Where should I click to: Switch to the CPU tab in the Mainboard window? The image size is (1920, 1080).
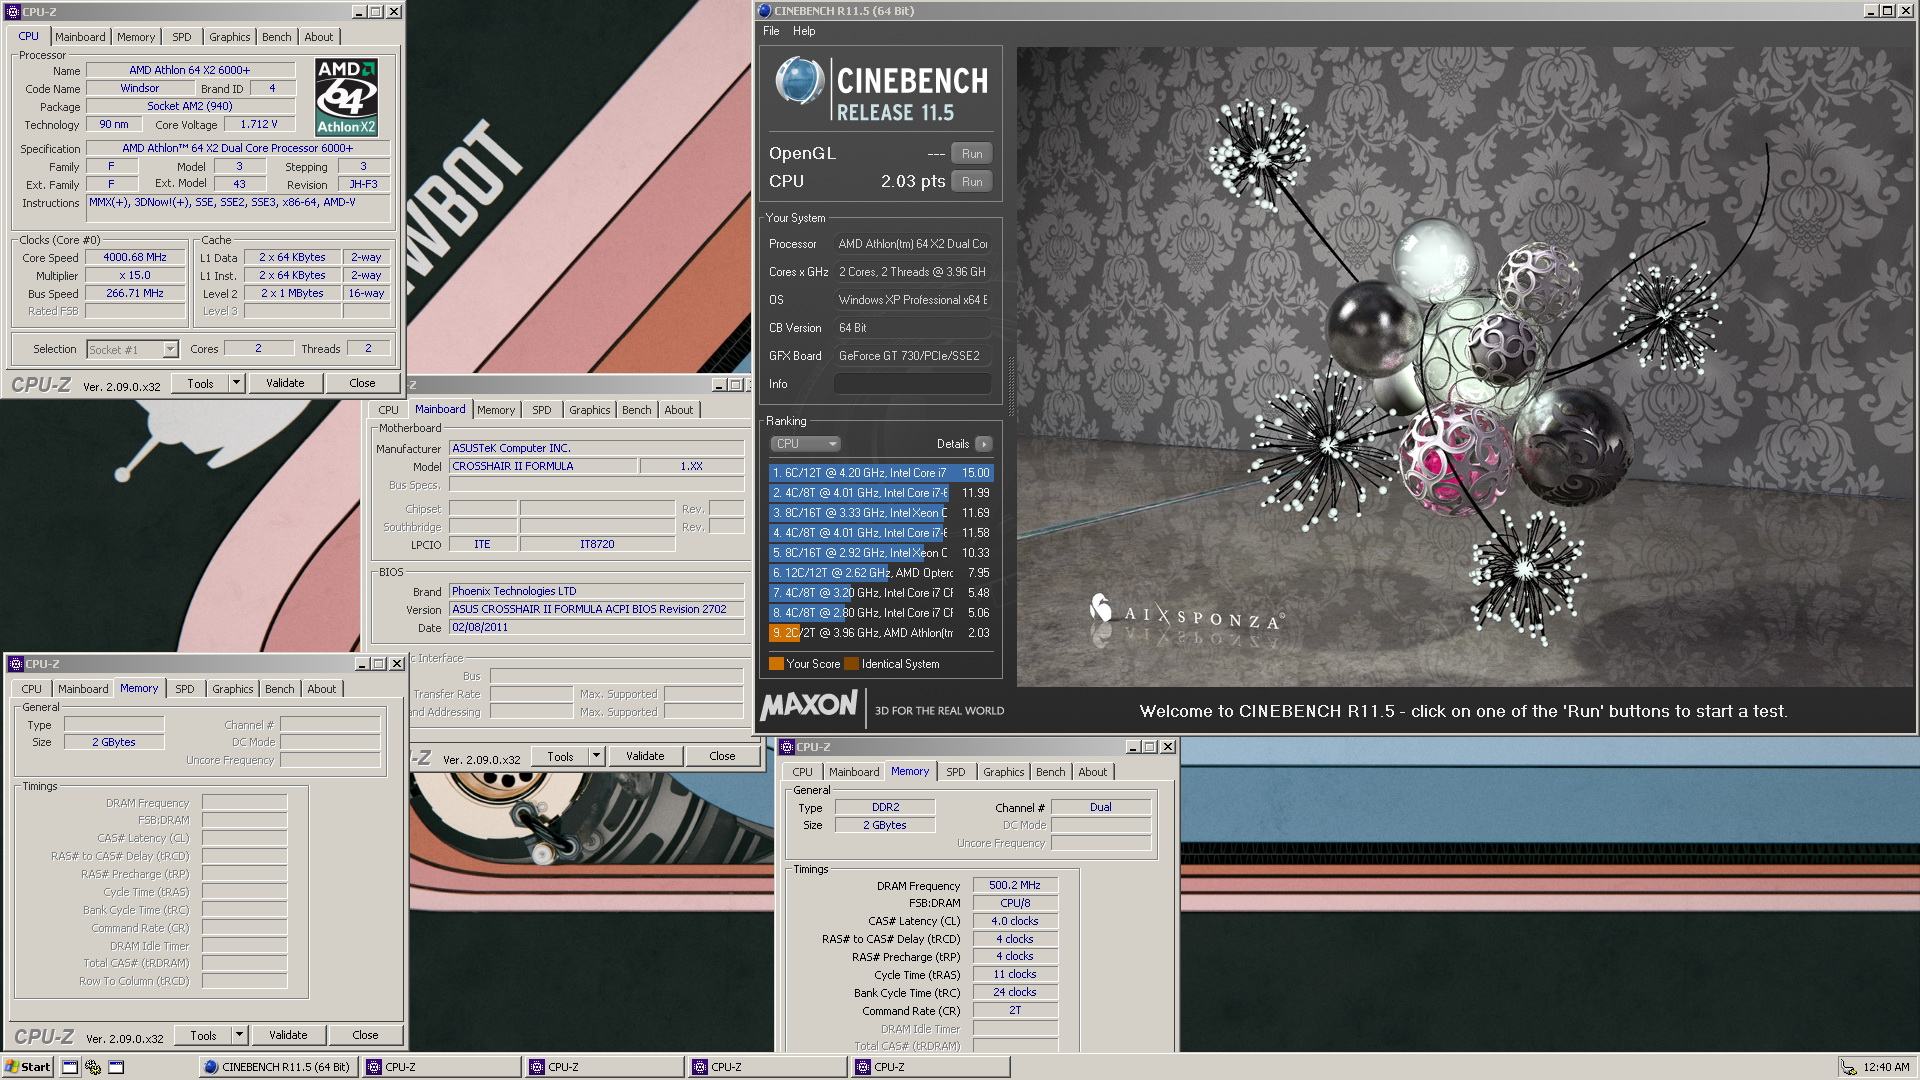pos(388,410)
